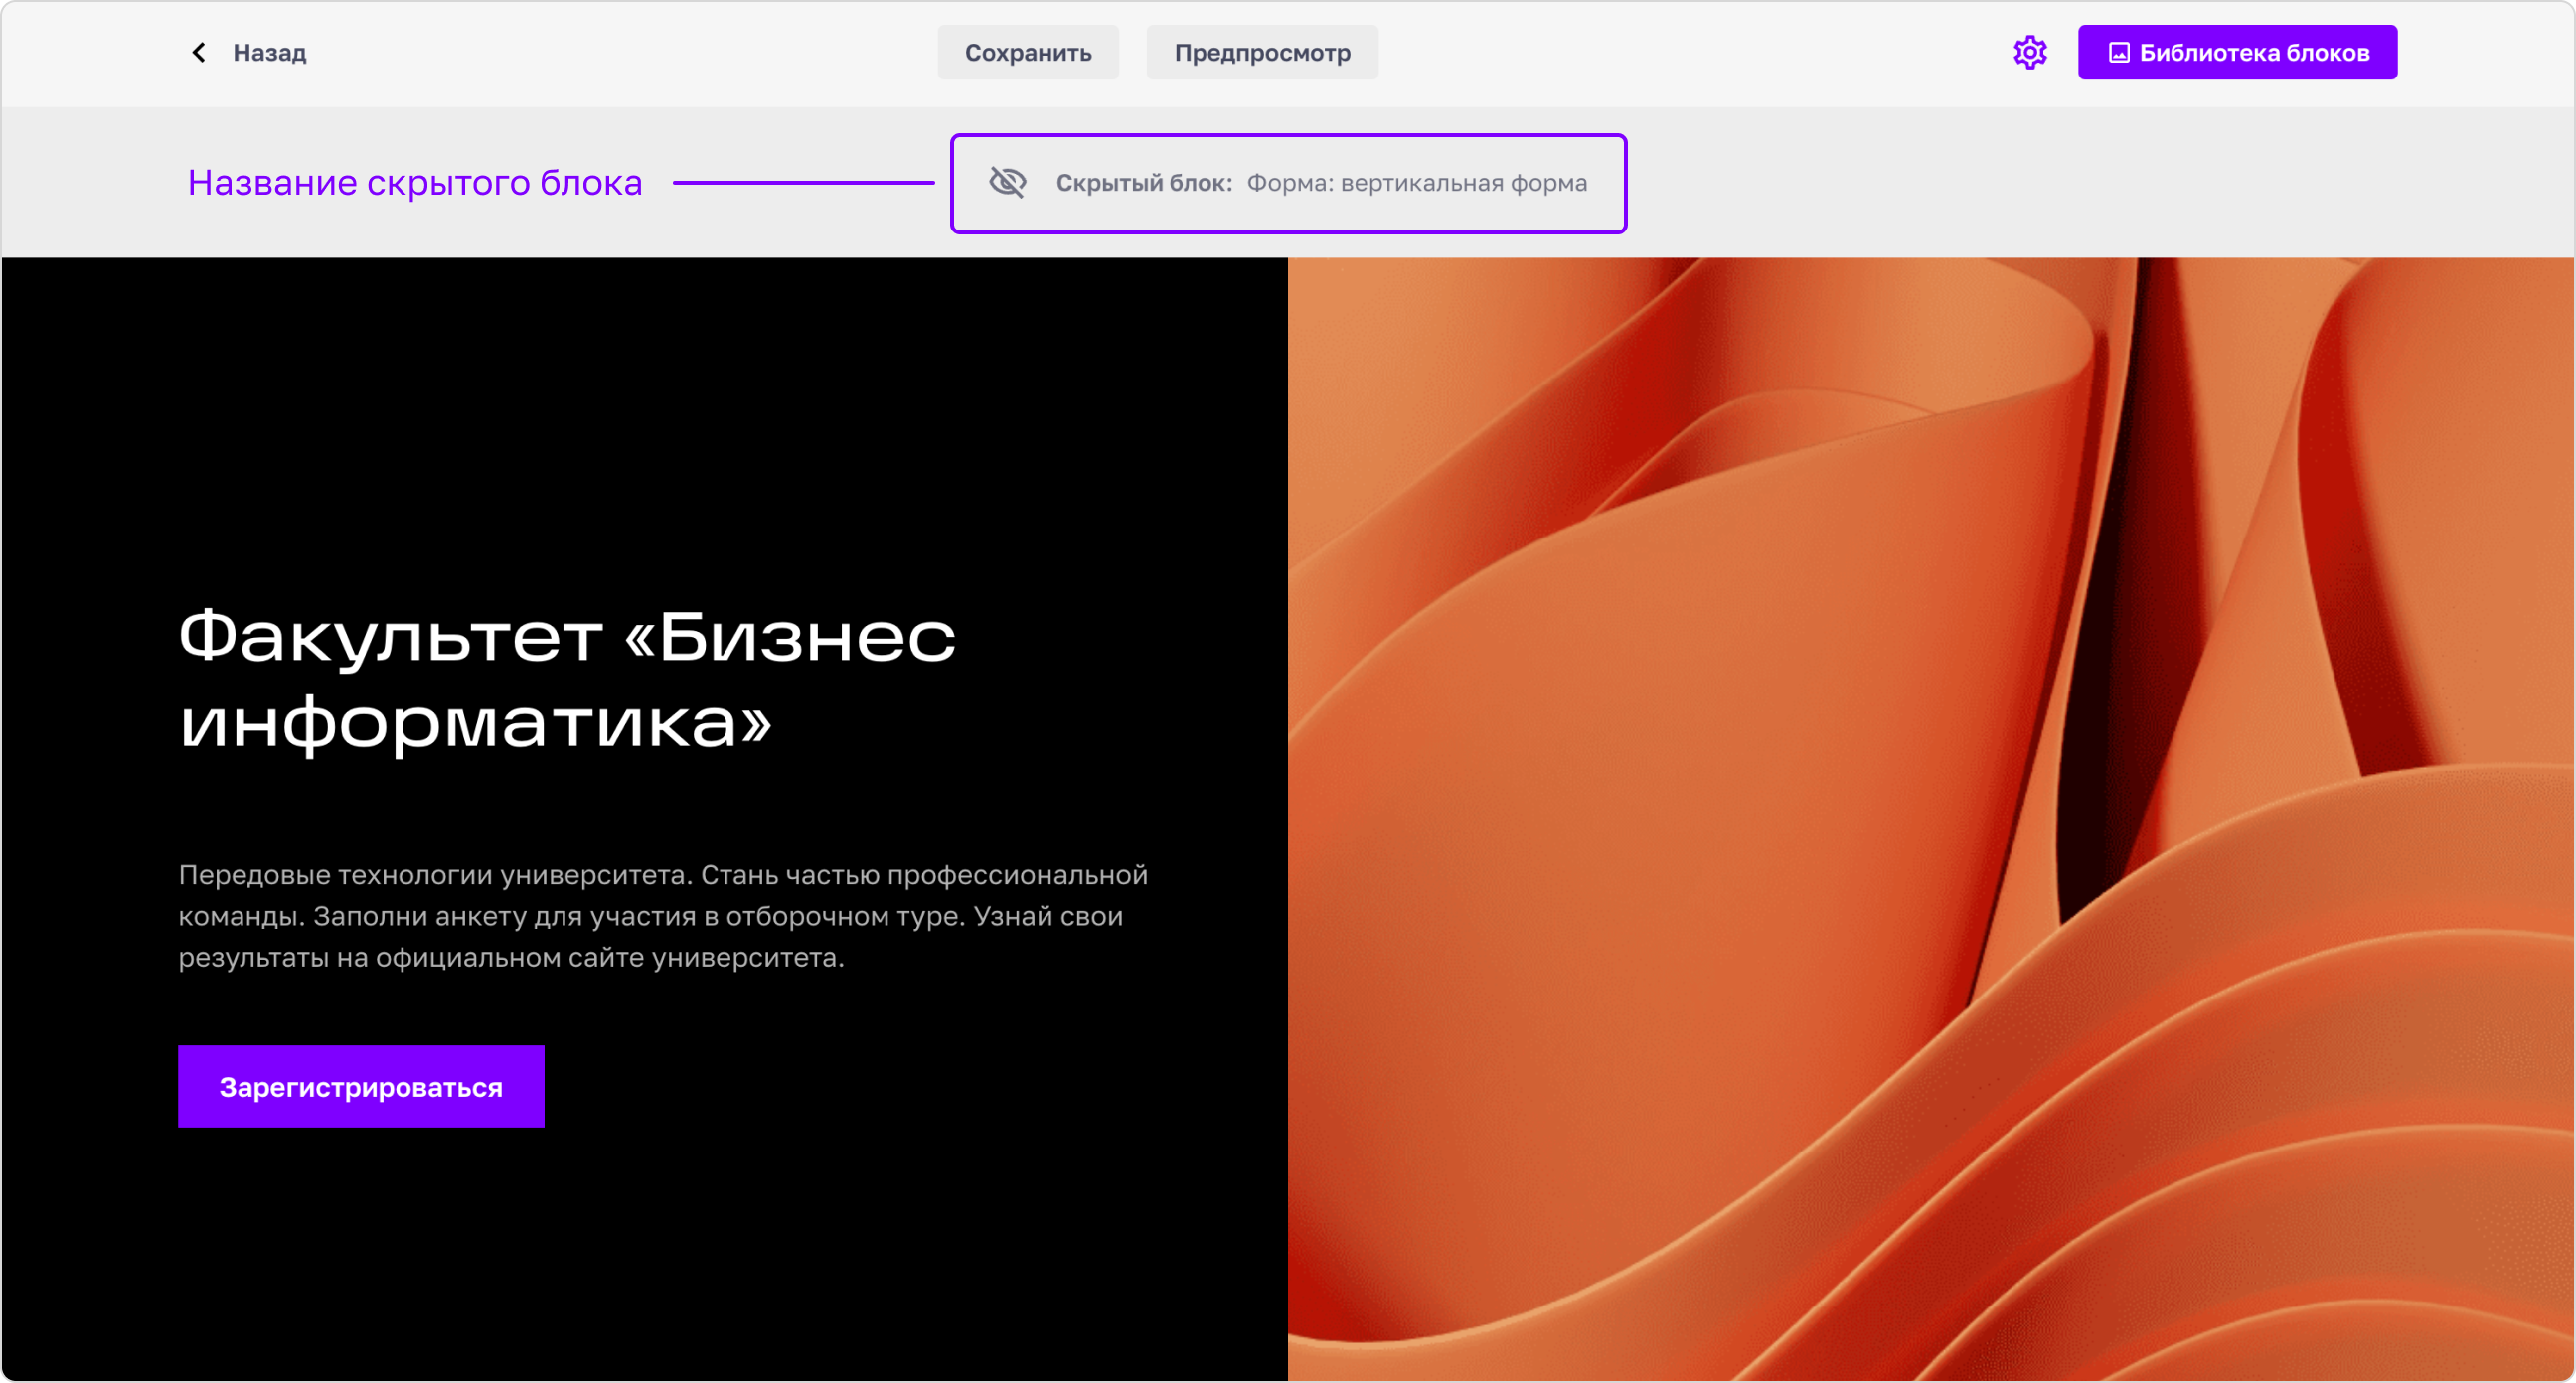Open Библиотека блоков

coord(2236,52)
